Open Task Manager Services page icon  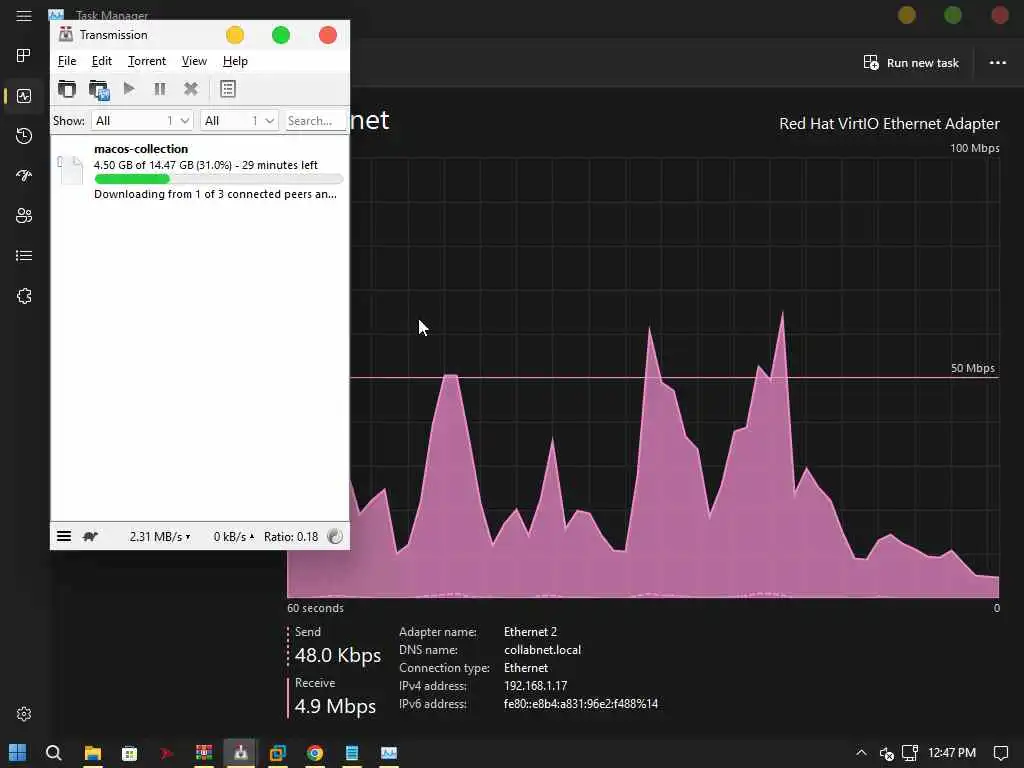pyautogui.click(x=24, y=296)
